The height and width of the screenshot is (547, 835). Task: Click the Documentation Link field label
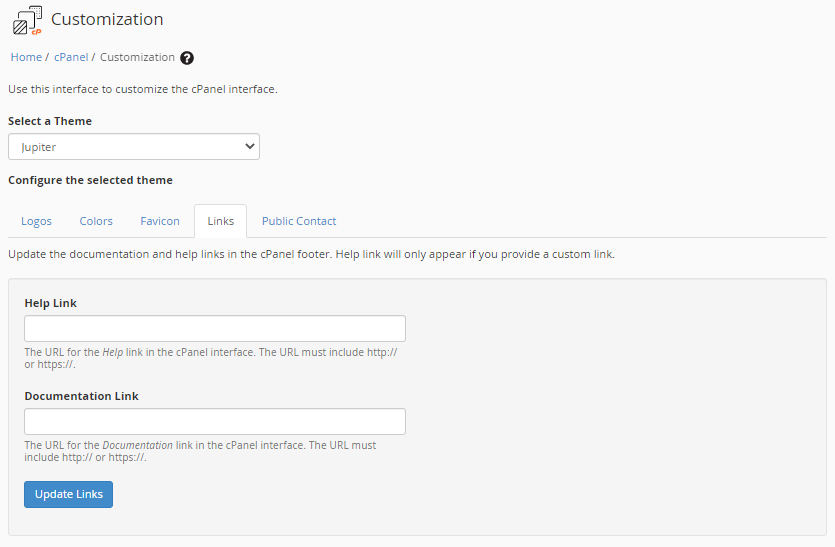click(x=82, y=396)
